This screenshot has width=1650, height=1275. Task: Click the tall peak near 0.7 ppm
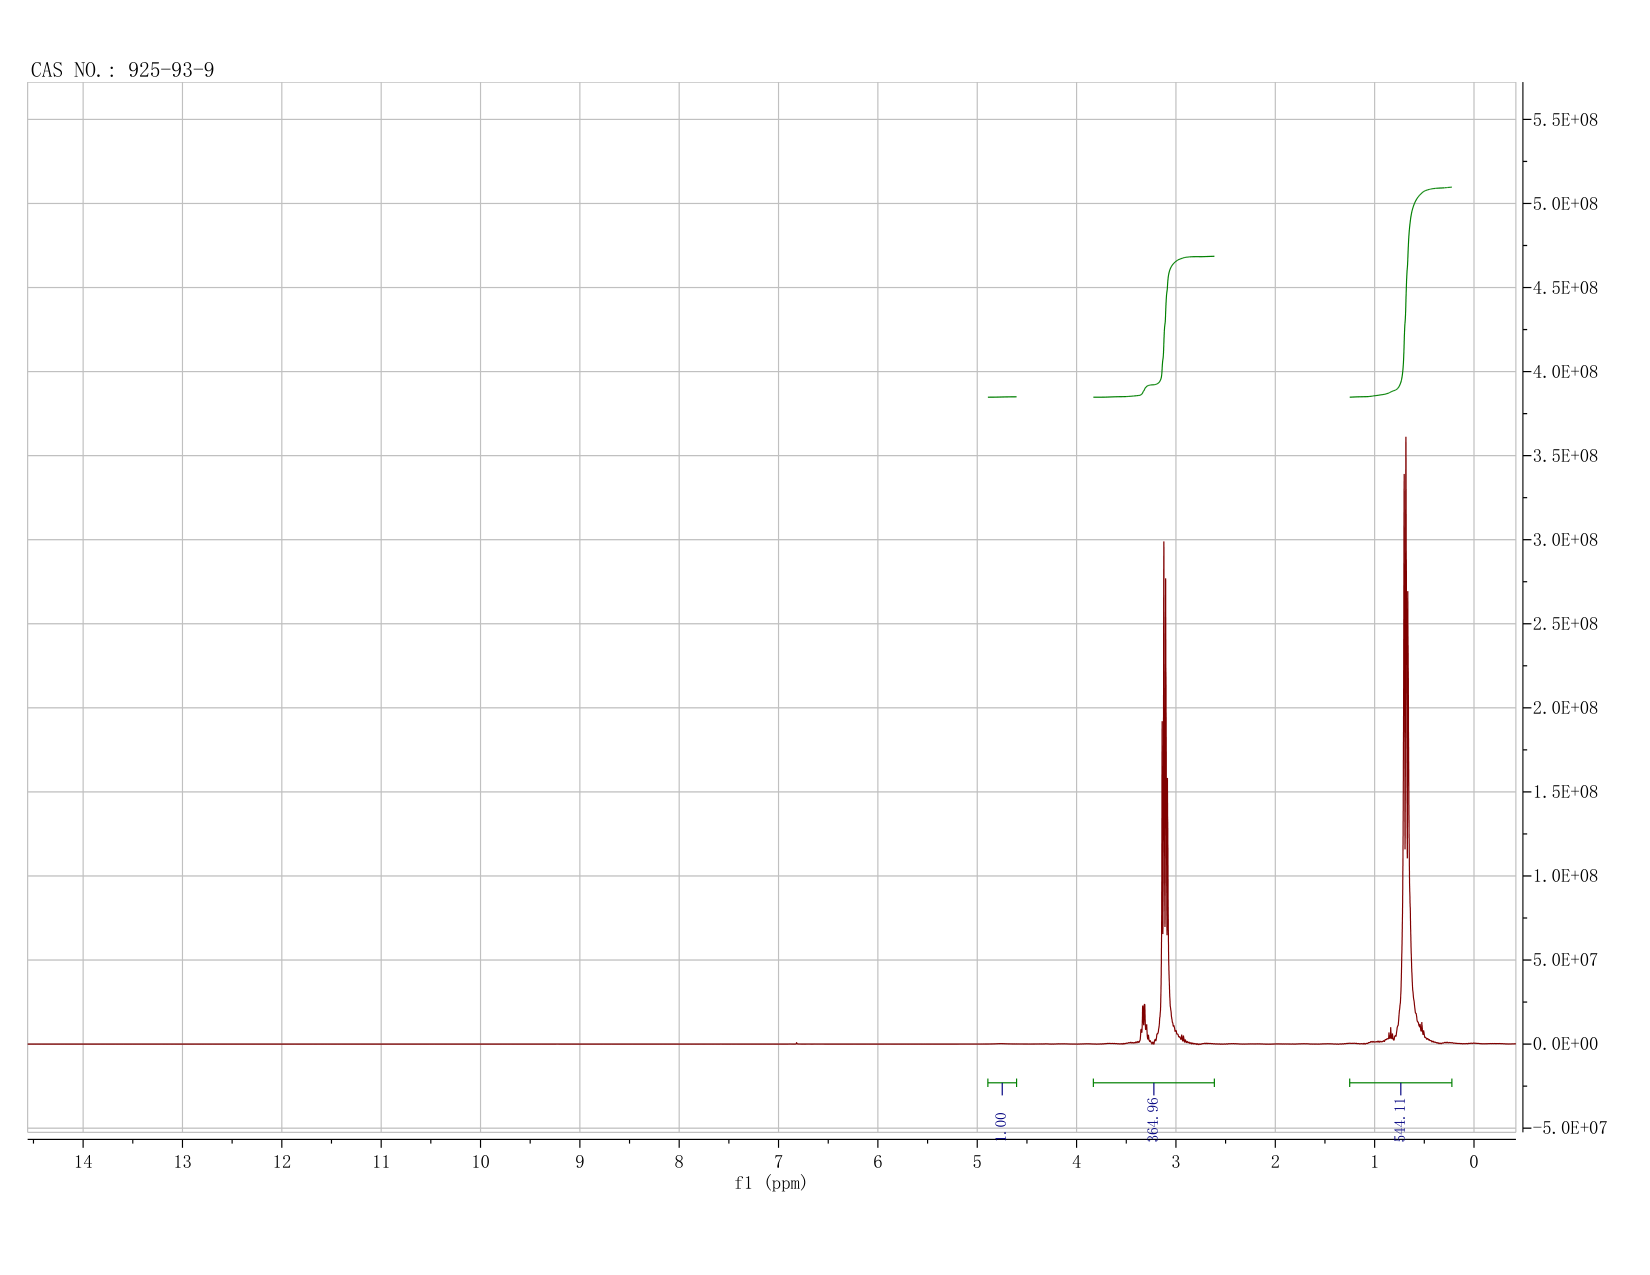pyautogui.click(x=1405, y=740)
